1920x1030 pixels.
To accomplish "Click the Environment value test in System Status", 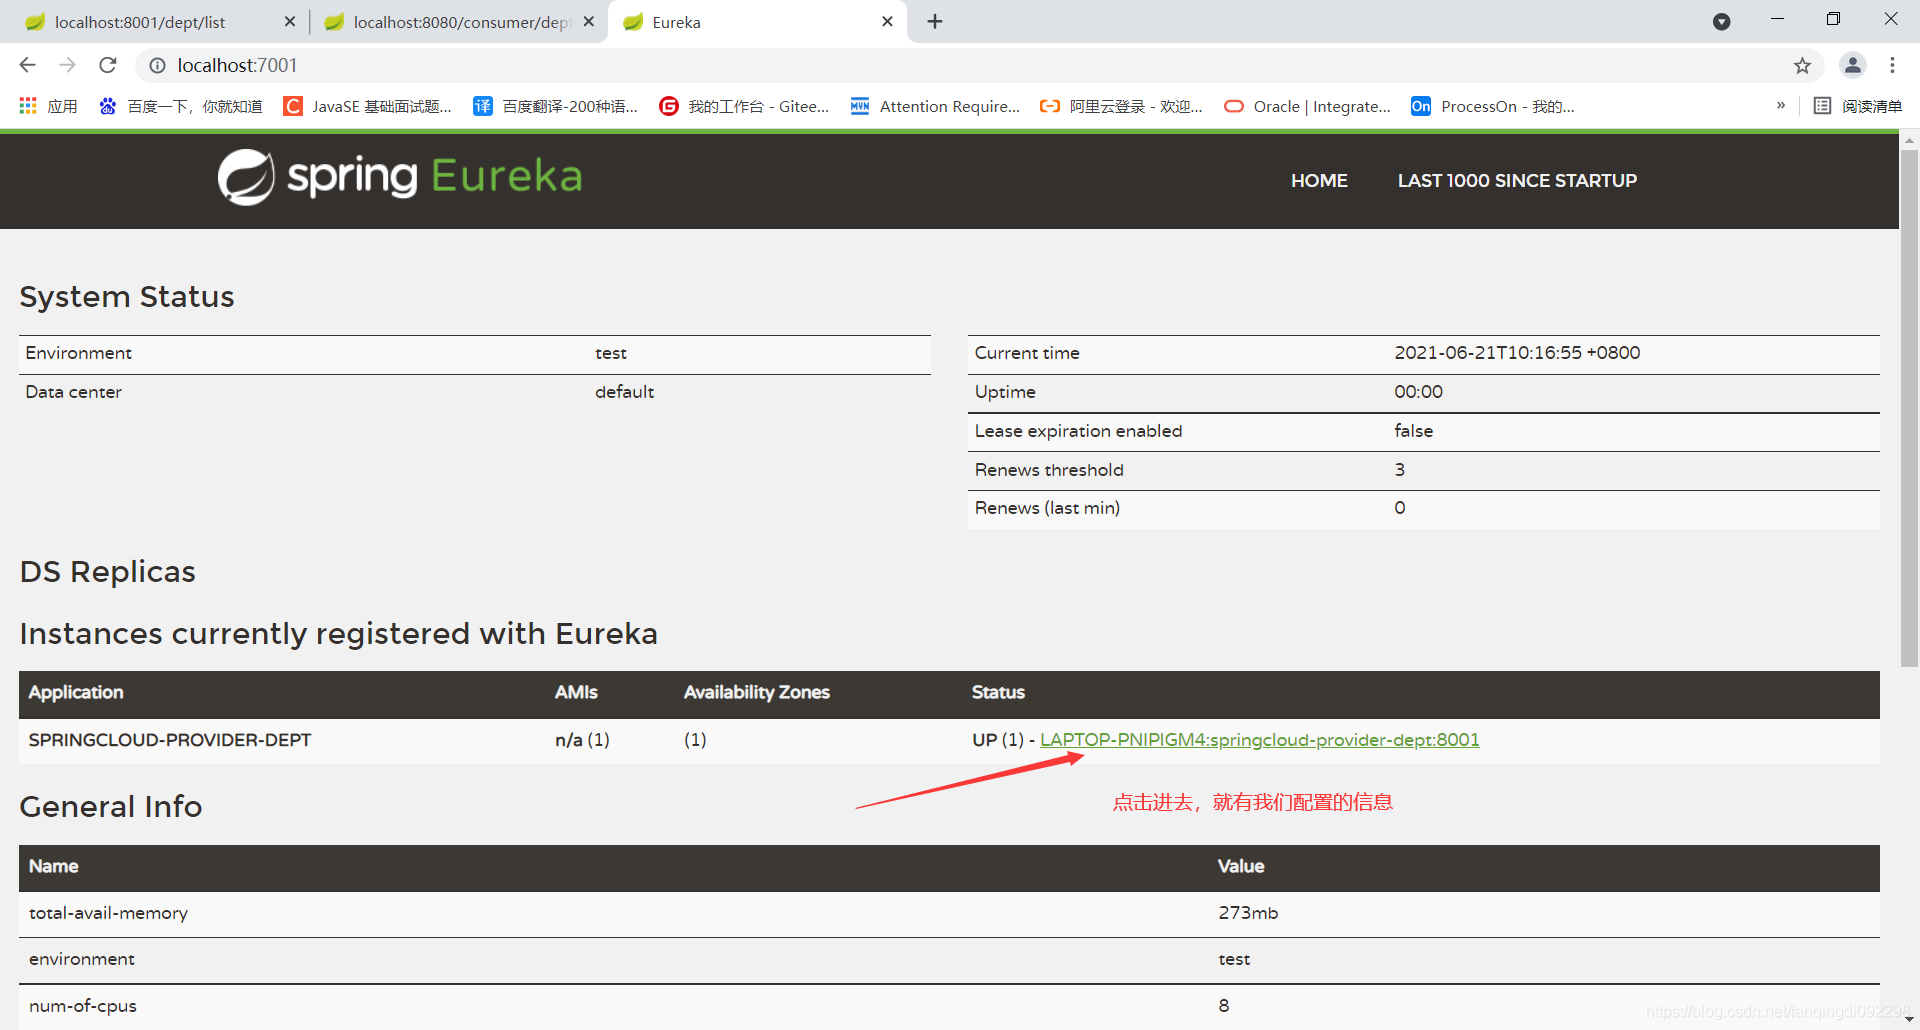I will pyautogui.click(x=611, y=353).
